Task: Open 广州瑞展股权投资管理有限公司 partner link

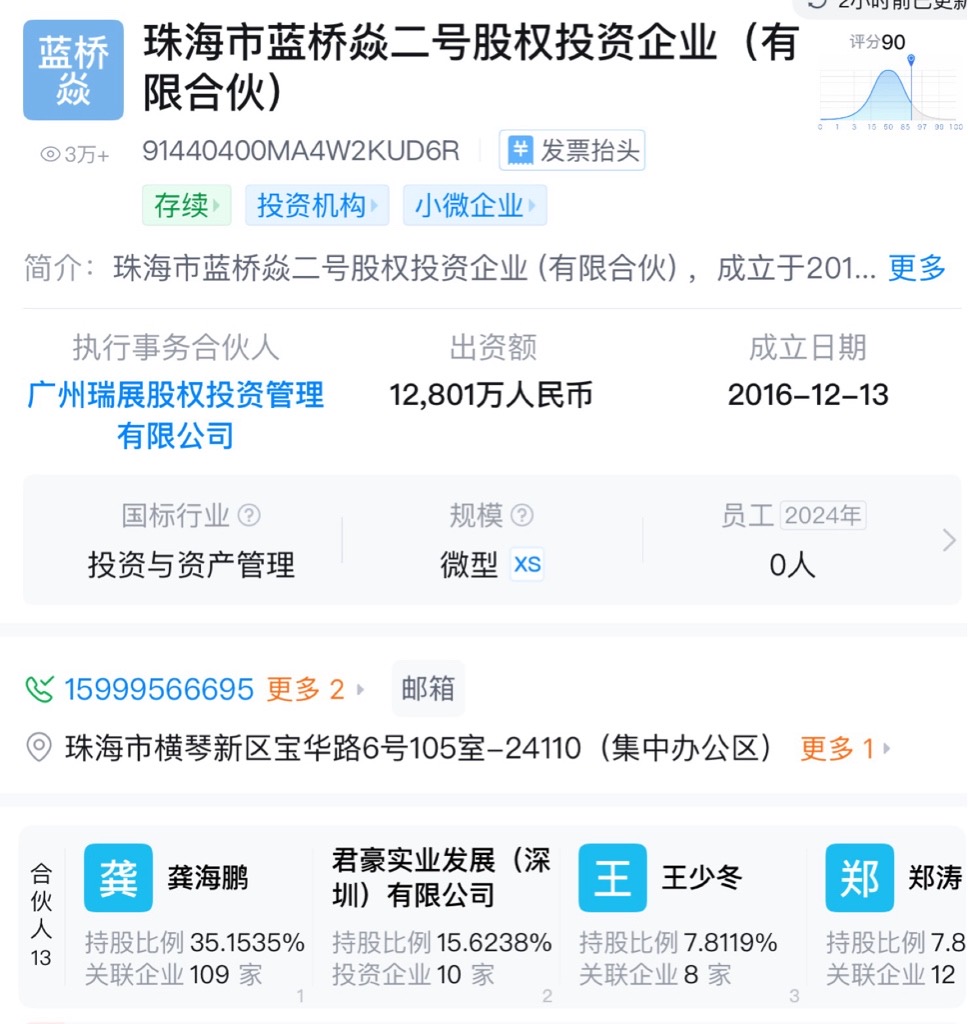Action: click(175, 415)
